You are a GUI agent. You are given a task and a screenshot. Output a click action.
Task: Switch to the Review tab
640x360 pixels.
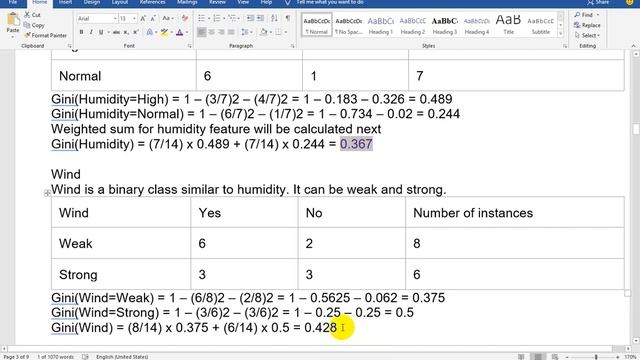[218, 2]
